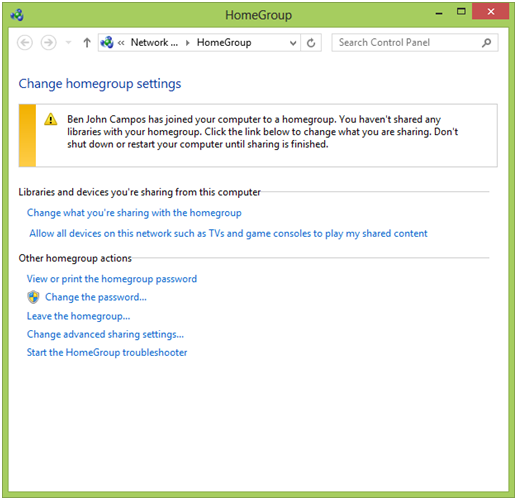Focus the Search Control Panel field
The width and height of the screenshot is (517, 500).
coord(415,42)
